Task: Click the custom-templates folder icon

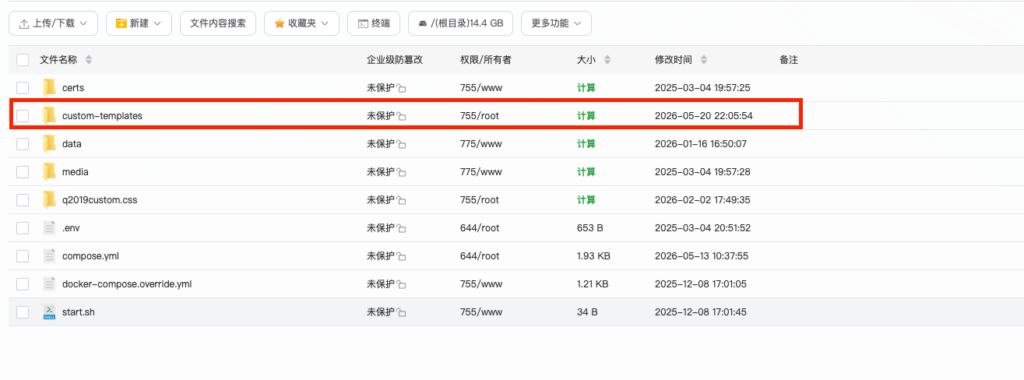Action: tap(49, 115)
